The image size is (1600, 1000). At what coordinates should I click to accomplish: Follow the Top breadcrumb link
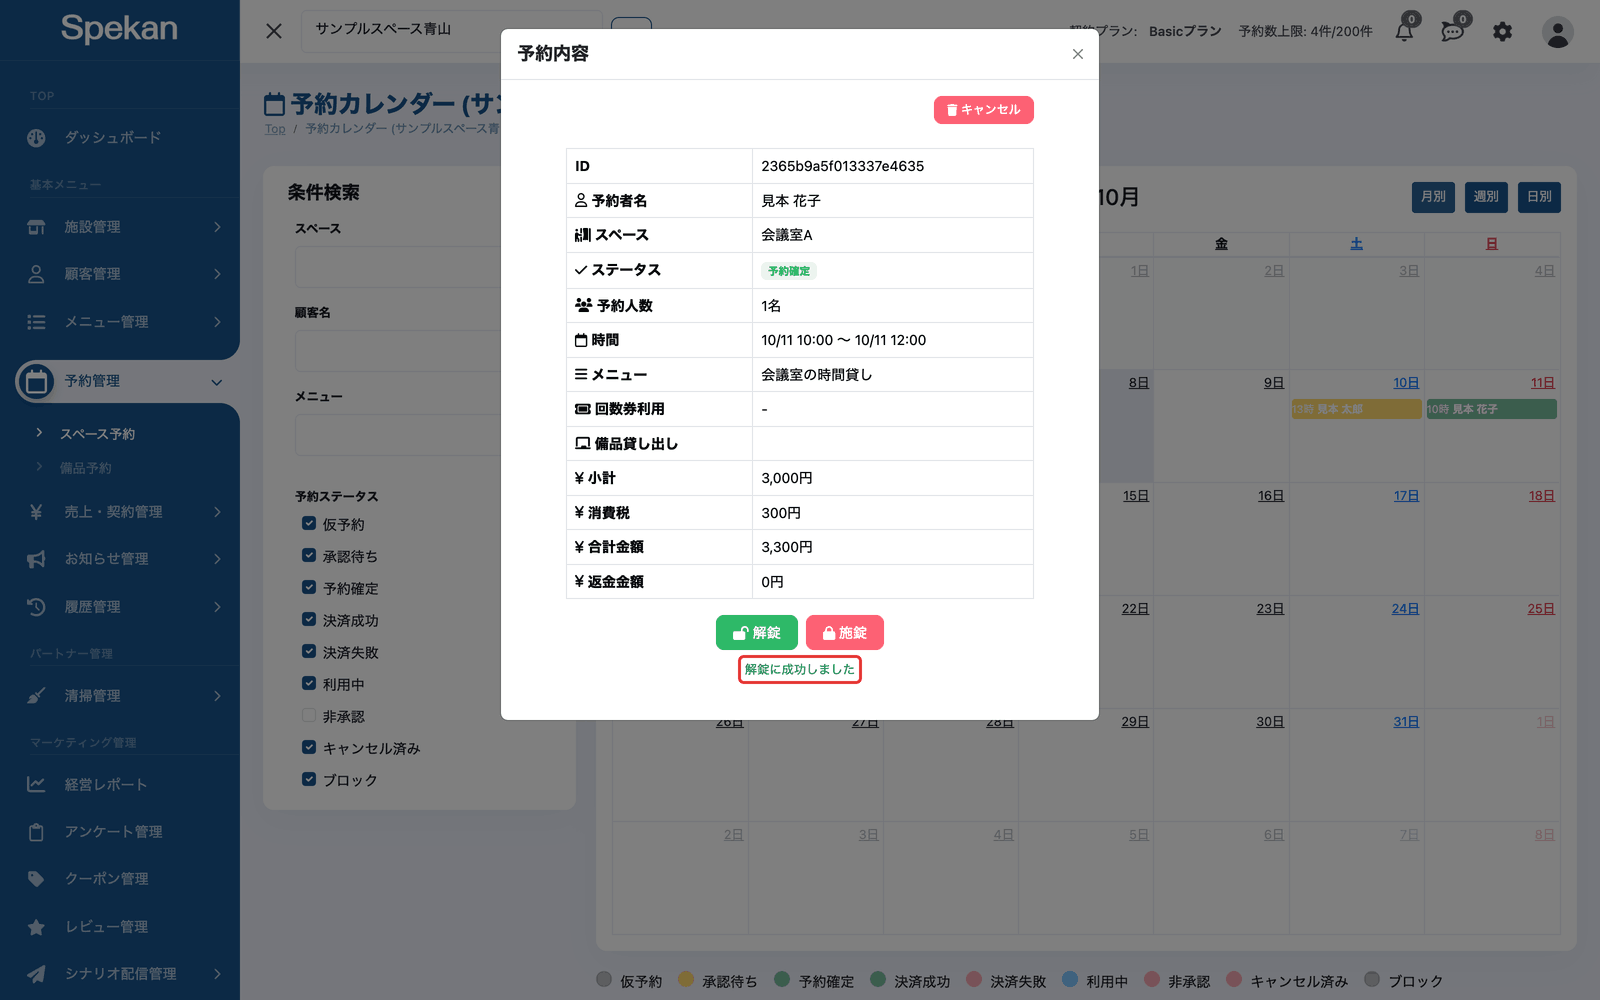pyautogui.click(x=275, y=129)
